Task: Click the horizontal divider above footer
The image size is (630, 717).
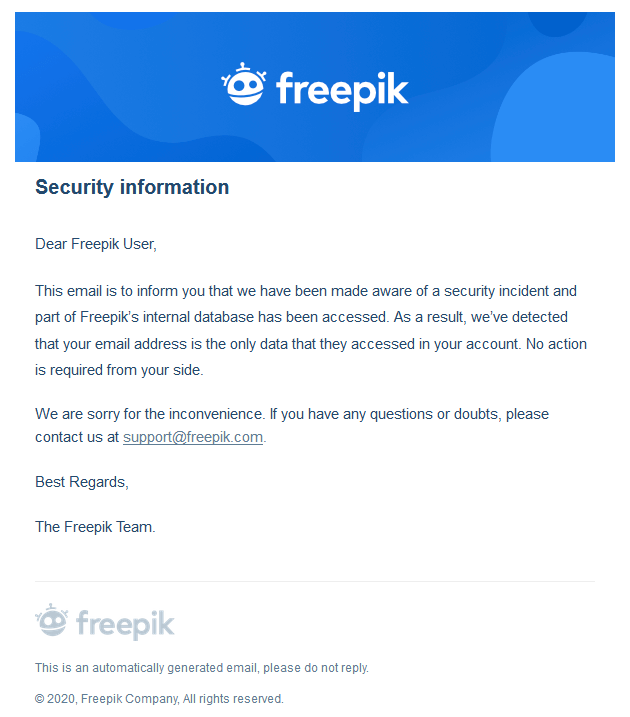Action: [315, 582]
